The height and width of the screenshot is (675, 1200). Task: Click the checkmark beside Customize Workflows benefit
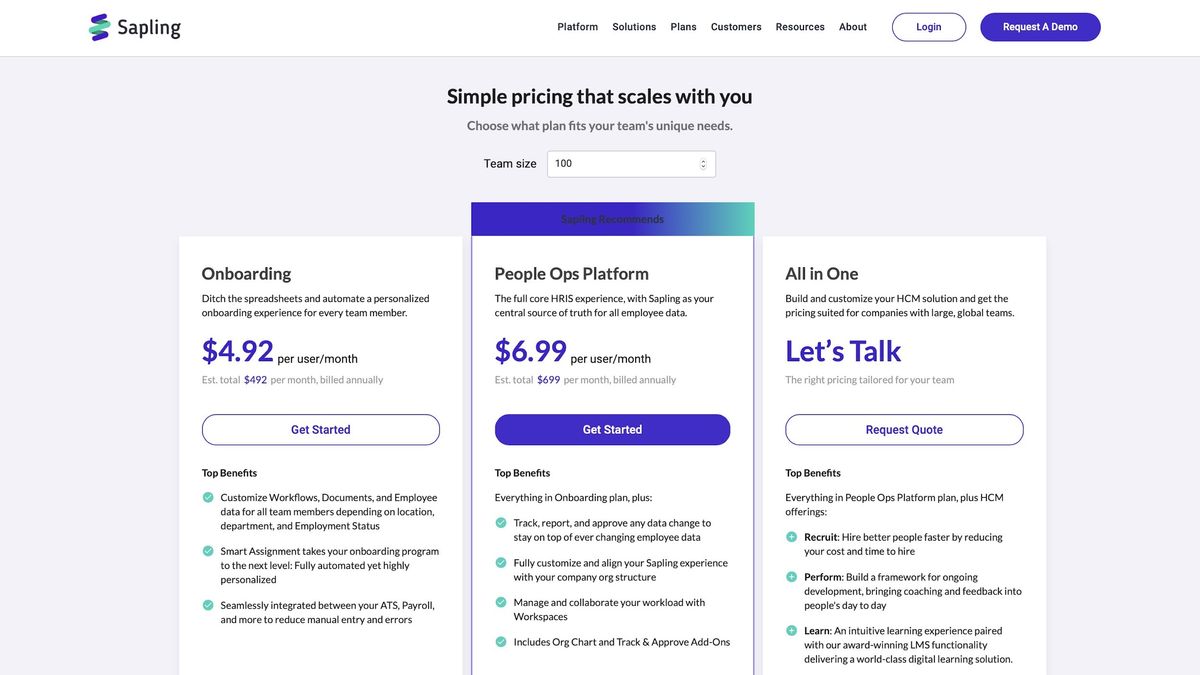tap(207, 496)
